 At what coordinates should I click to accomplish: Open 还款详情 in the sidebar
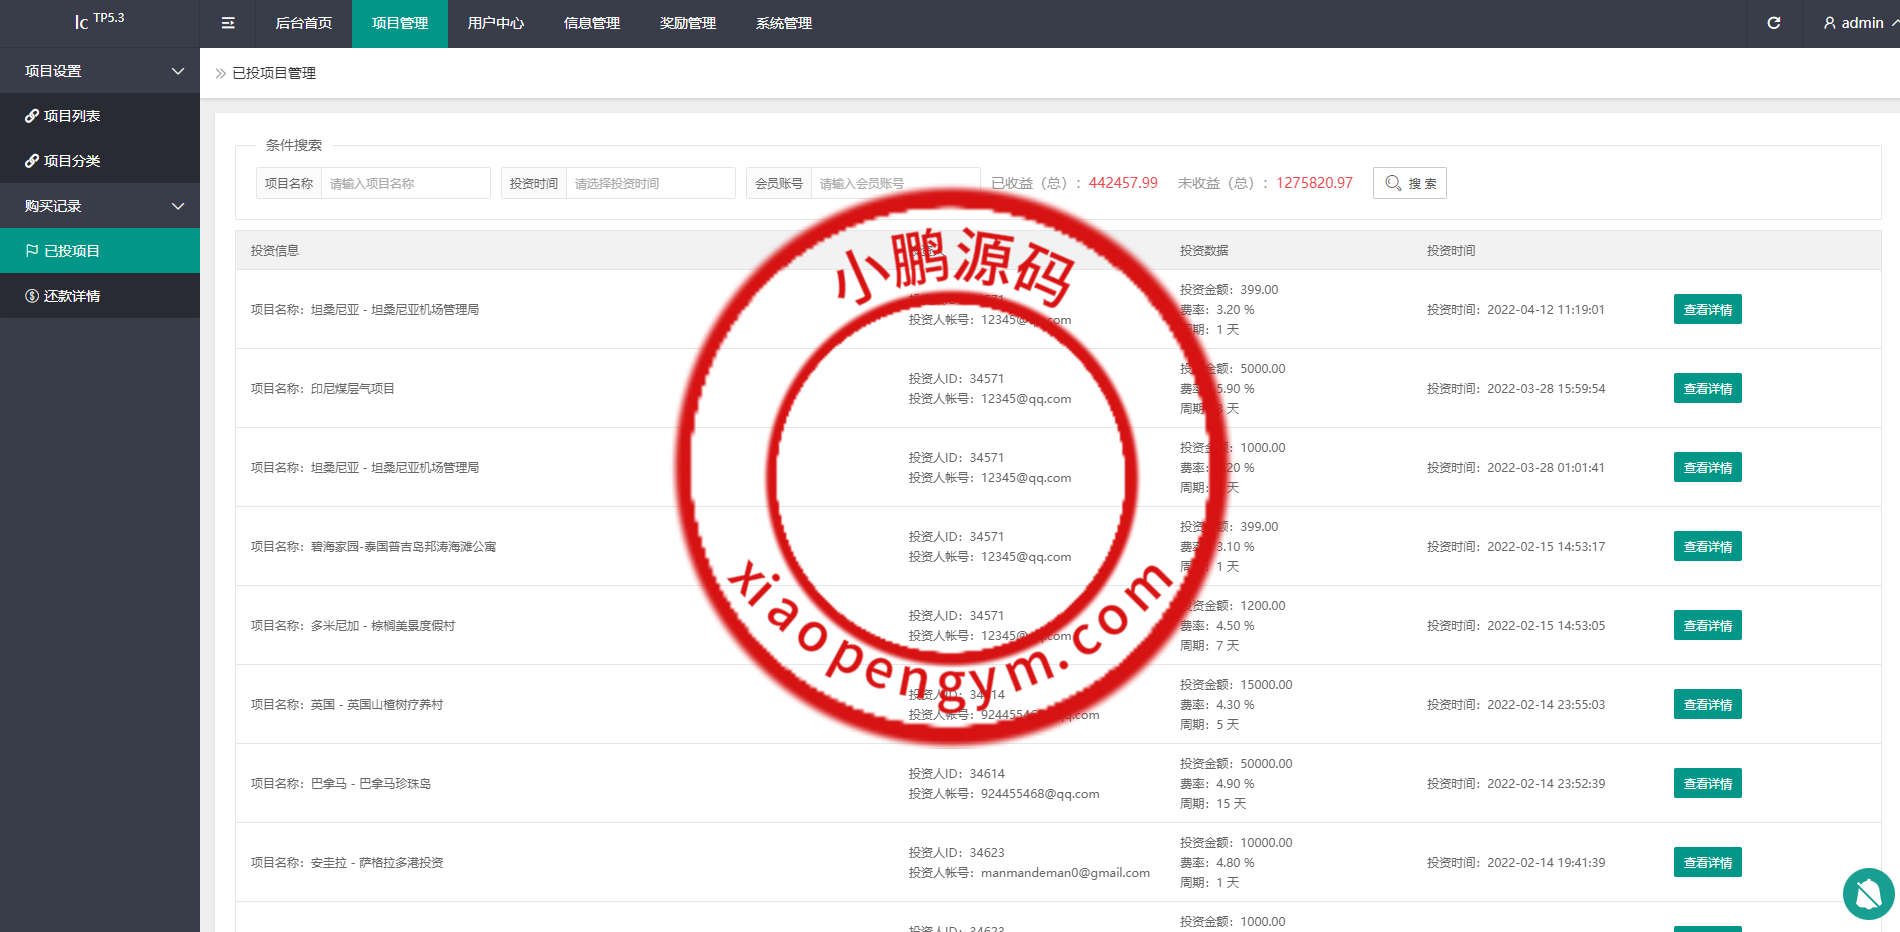coord(72,296)
